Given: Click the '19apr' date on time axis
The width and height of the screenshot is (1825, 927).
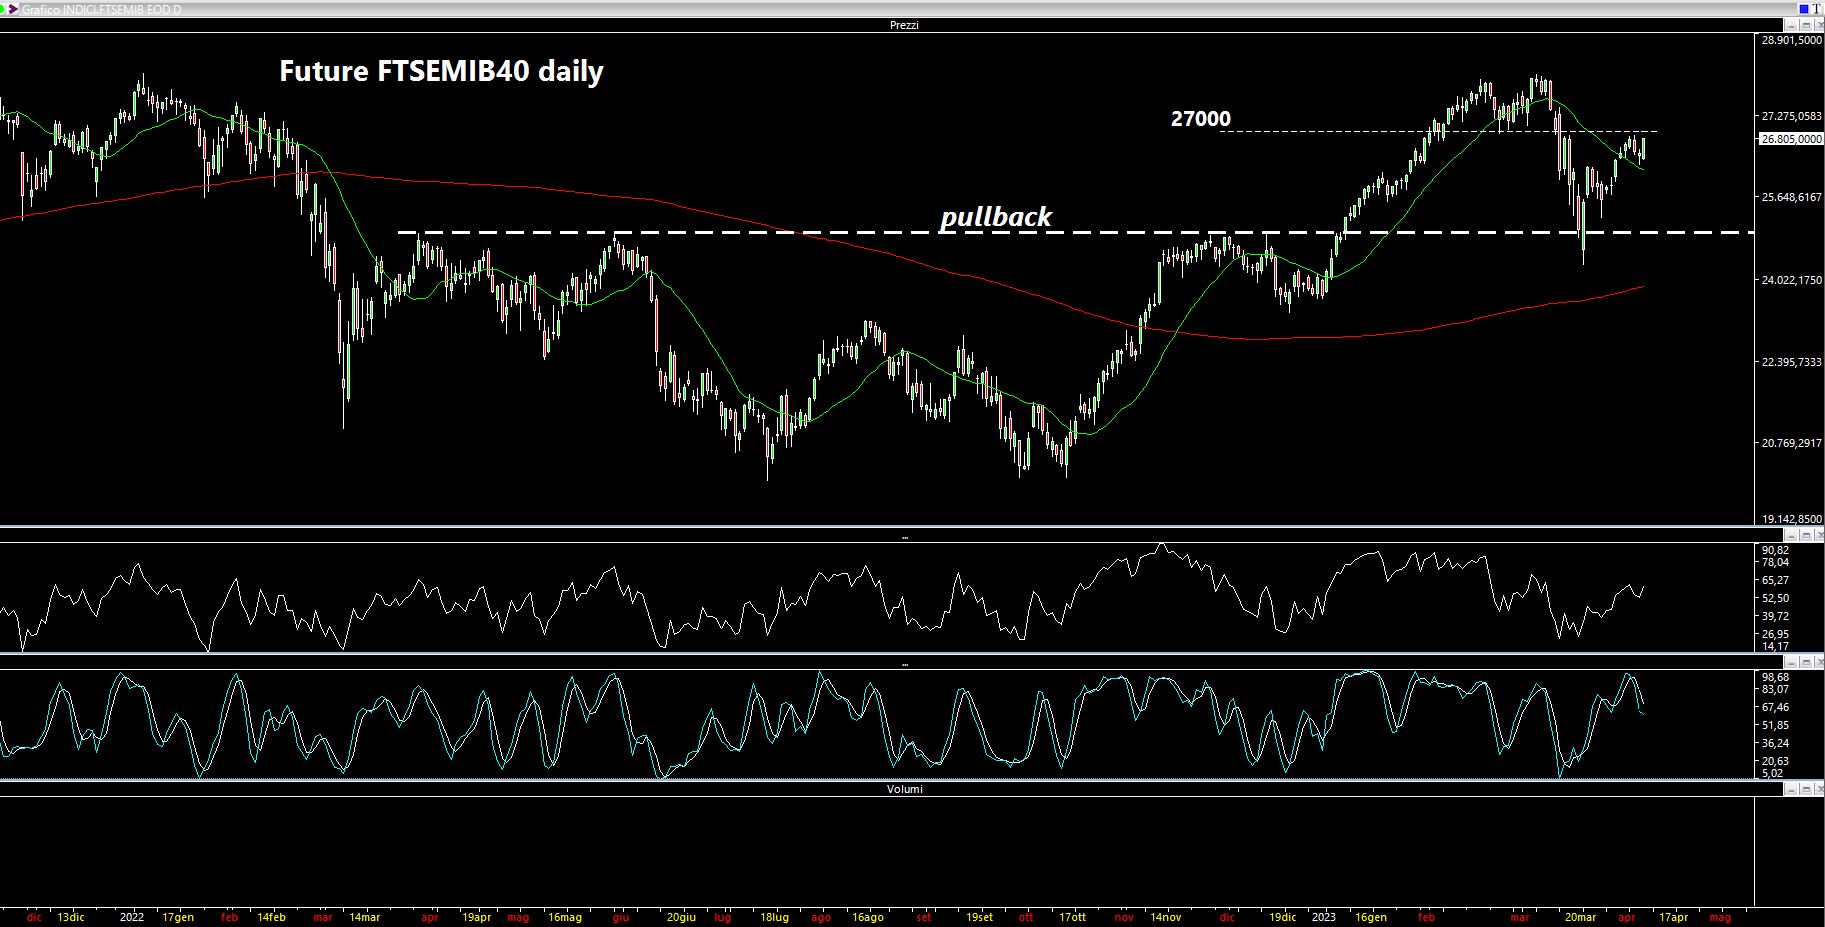Looking at the screenshot, I should click(x=477, y=917).
